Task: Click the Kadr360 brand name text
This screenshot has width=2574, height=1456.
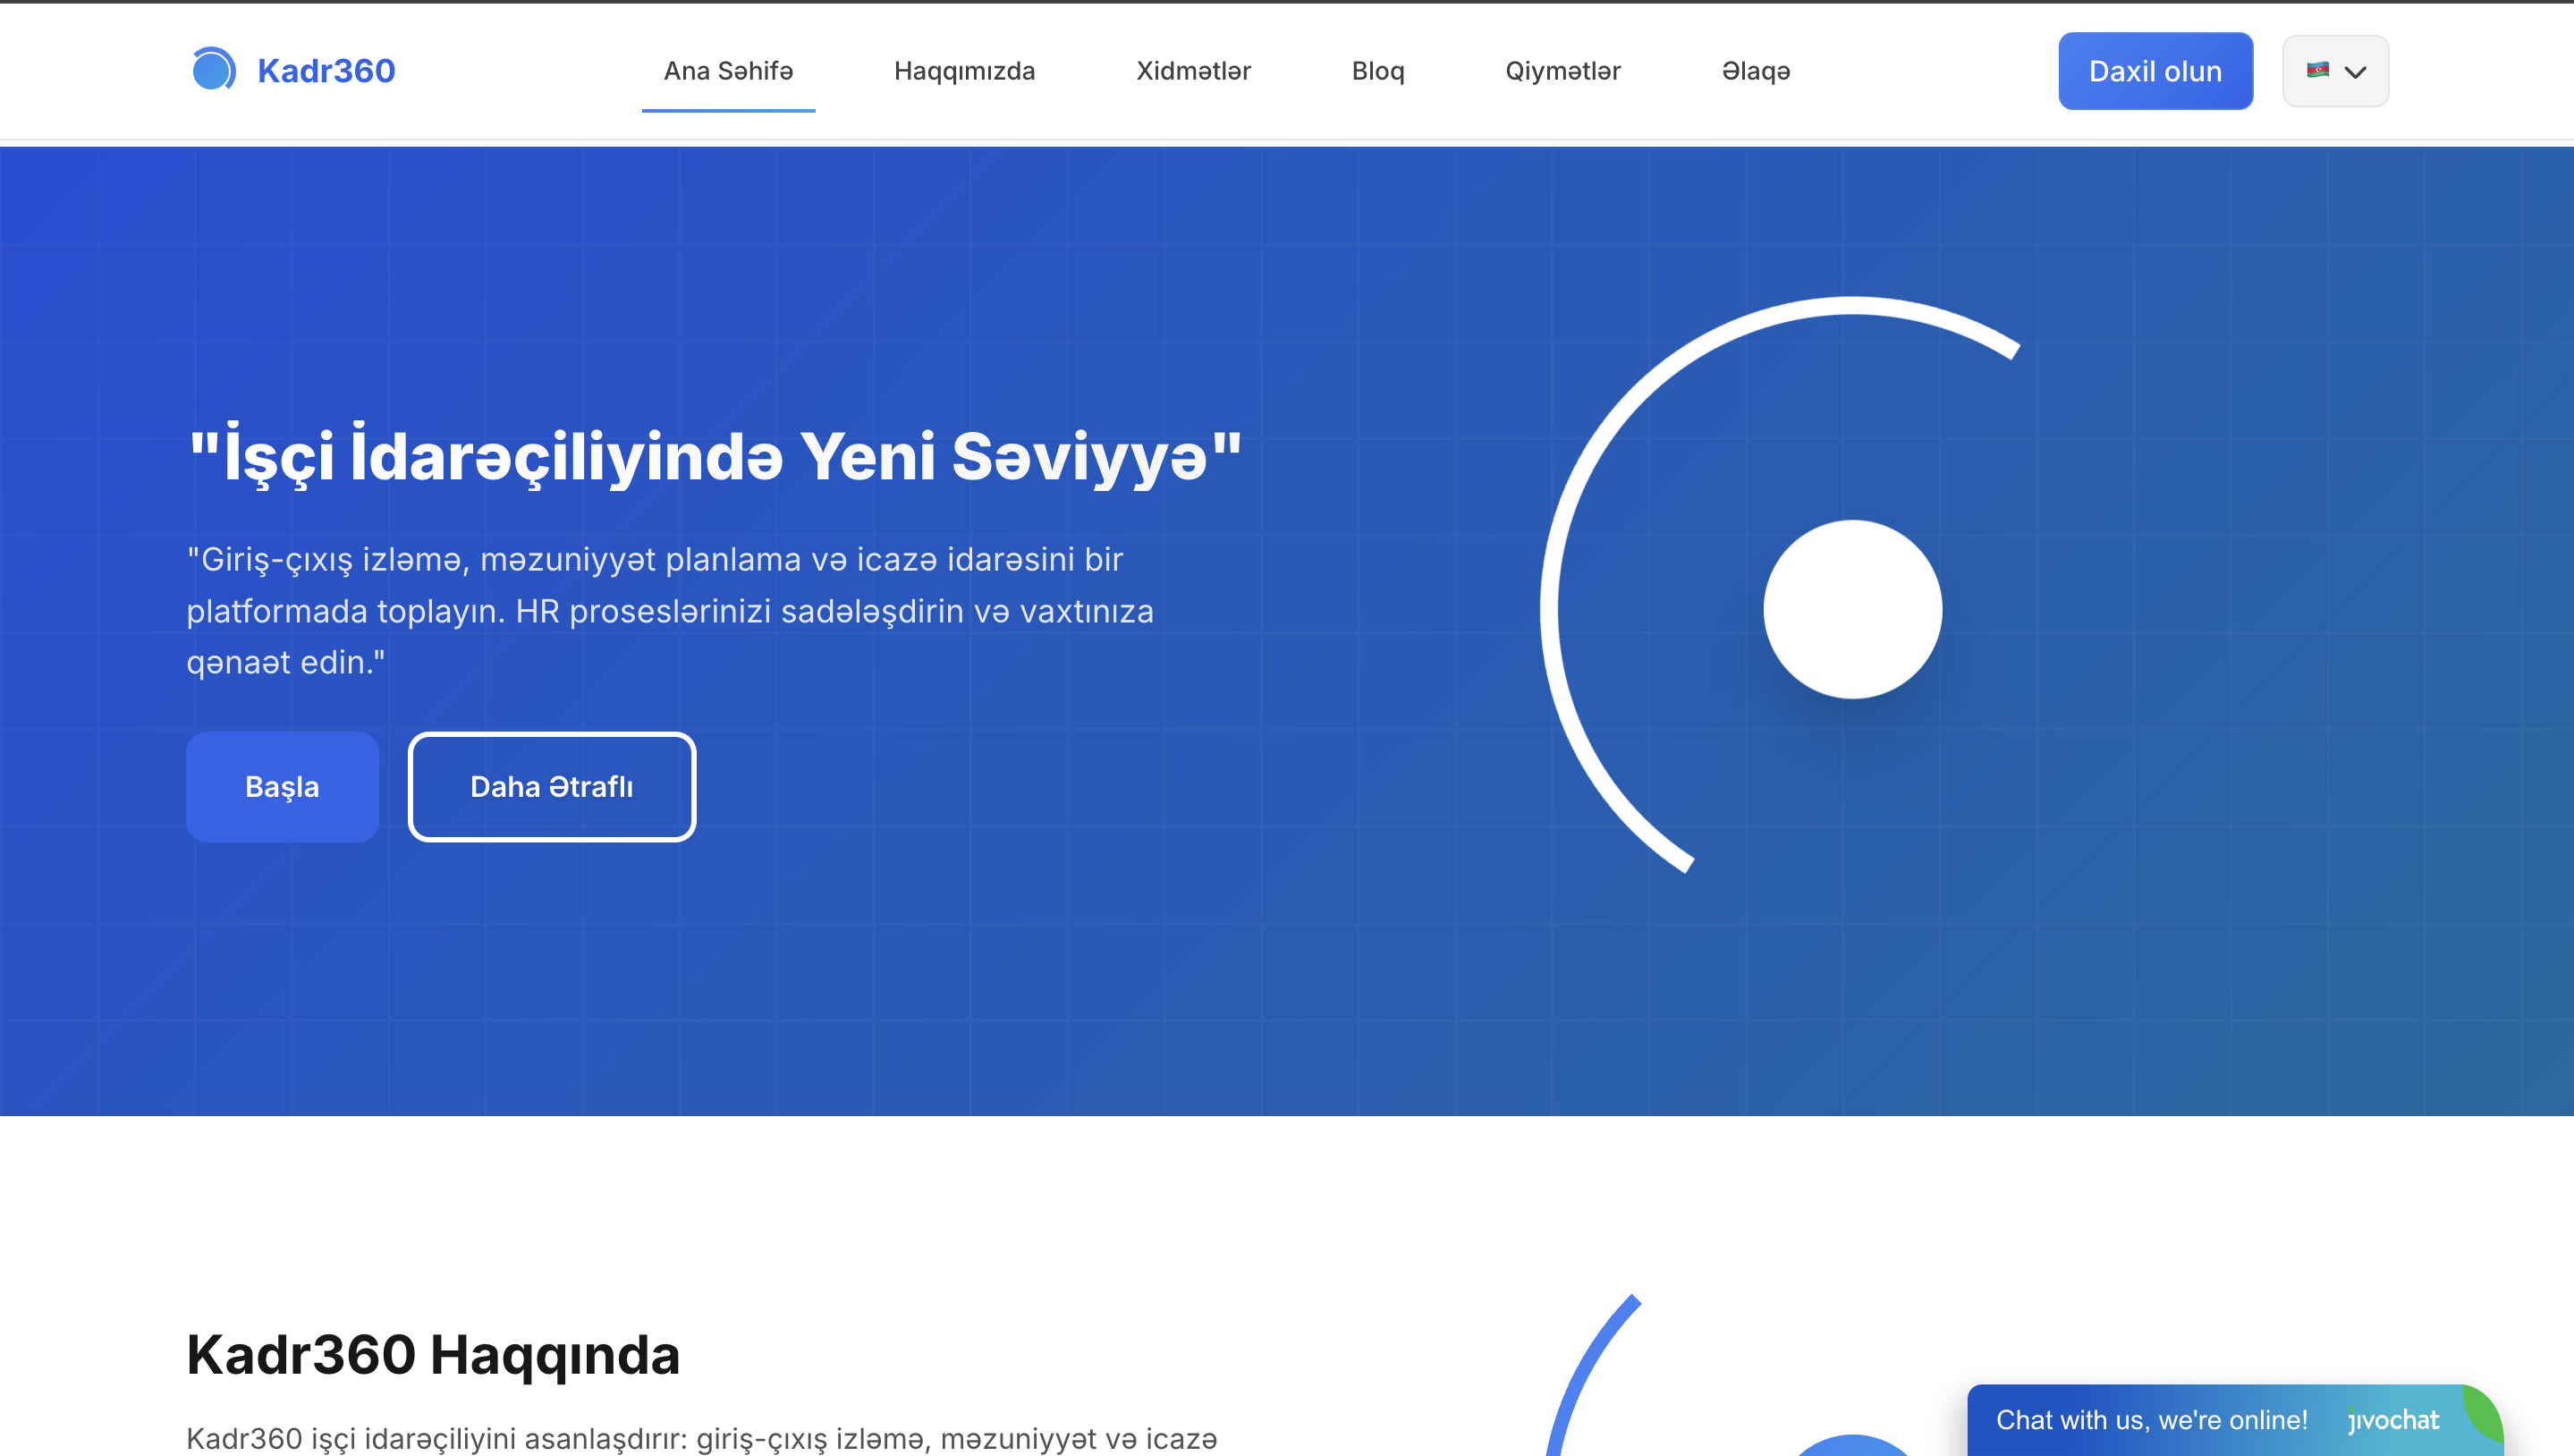Action: 326,71
